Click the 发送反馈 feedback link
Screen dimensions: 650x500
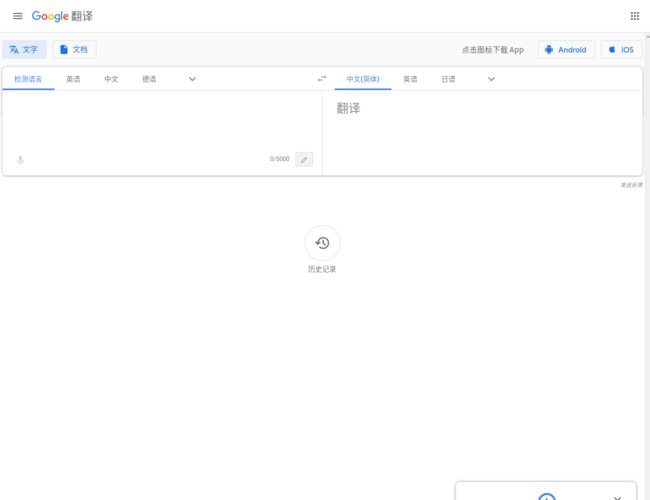pyautogui.click(x=631, y=185)
